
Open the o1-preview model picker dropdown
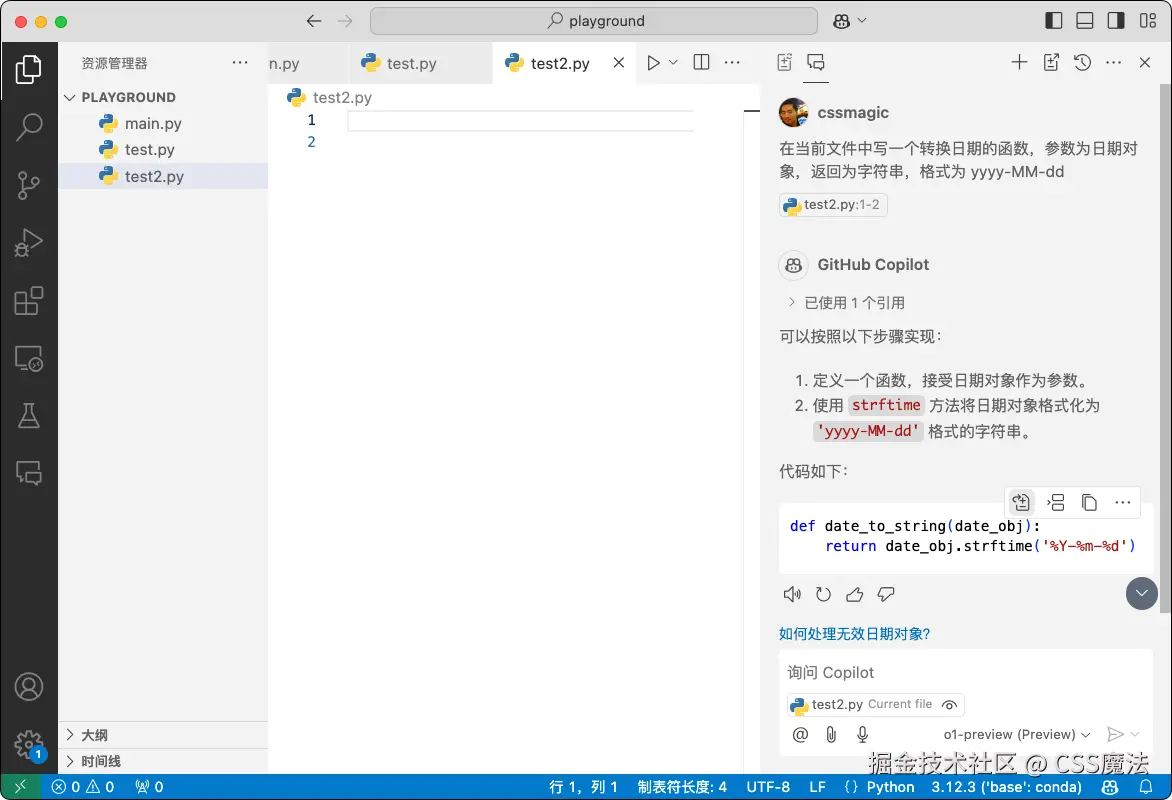(1016, 734)
